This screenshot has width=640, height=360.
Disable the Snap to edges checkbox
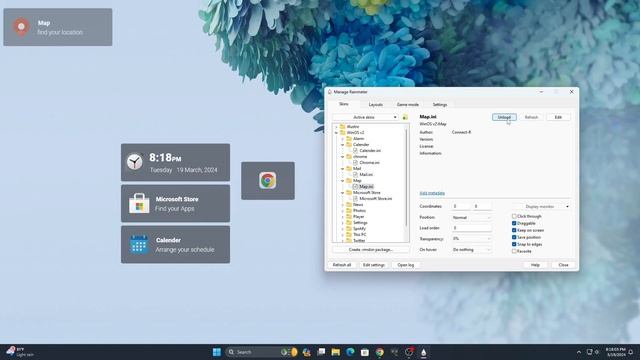tap(514, 244)
